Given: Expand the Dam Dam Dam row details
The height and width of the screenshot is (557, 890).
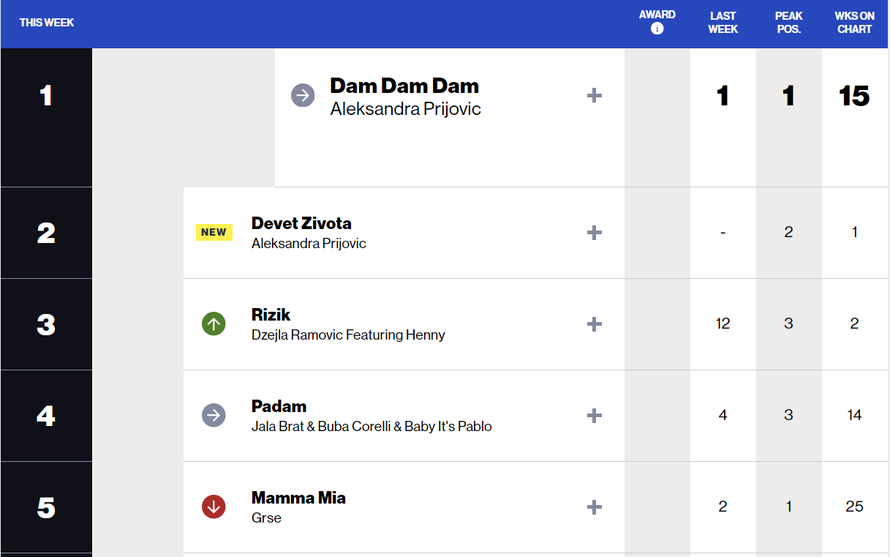Looking at the screenshot, I should (x=594, y=95).
